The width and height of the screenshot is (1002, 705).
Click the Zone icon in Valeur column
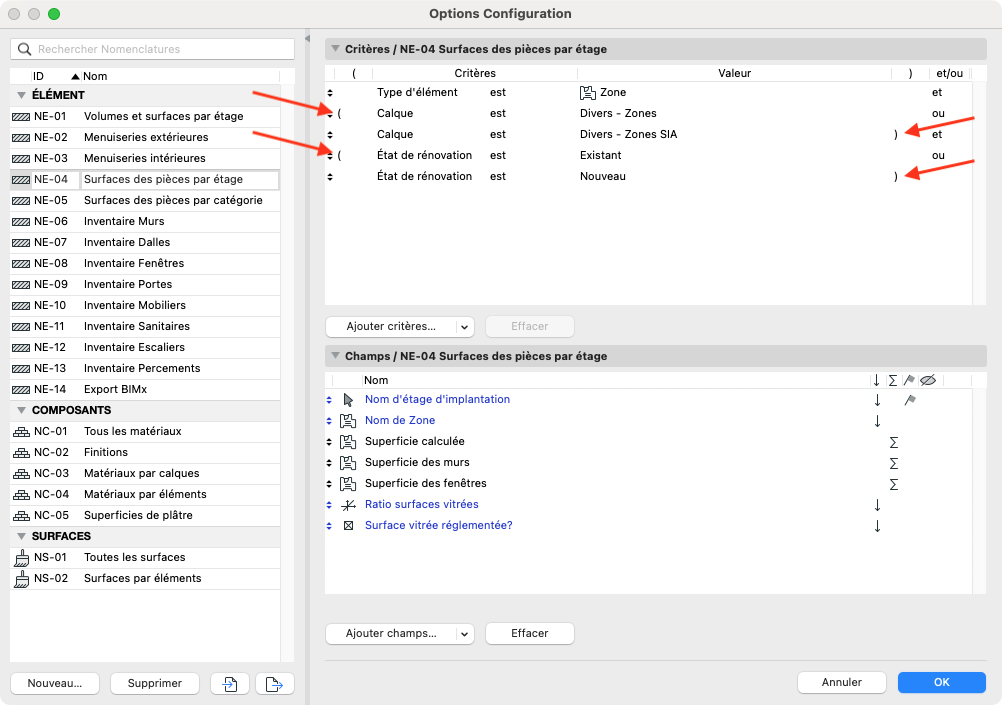coord(587,93)
